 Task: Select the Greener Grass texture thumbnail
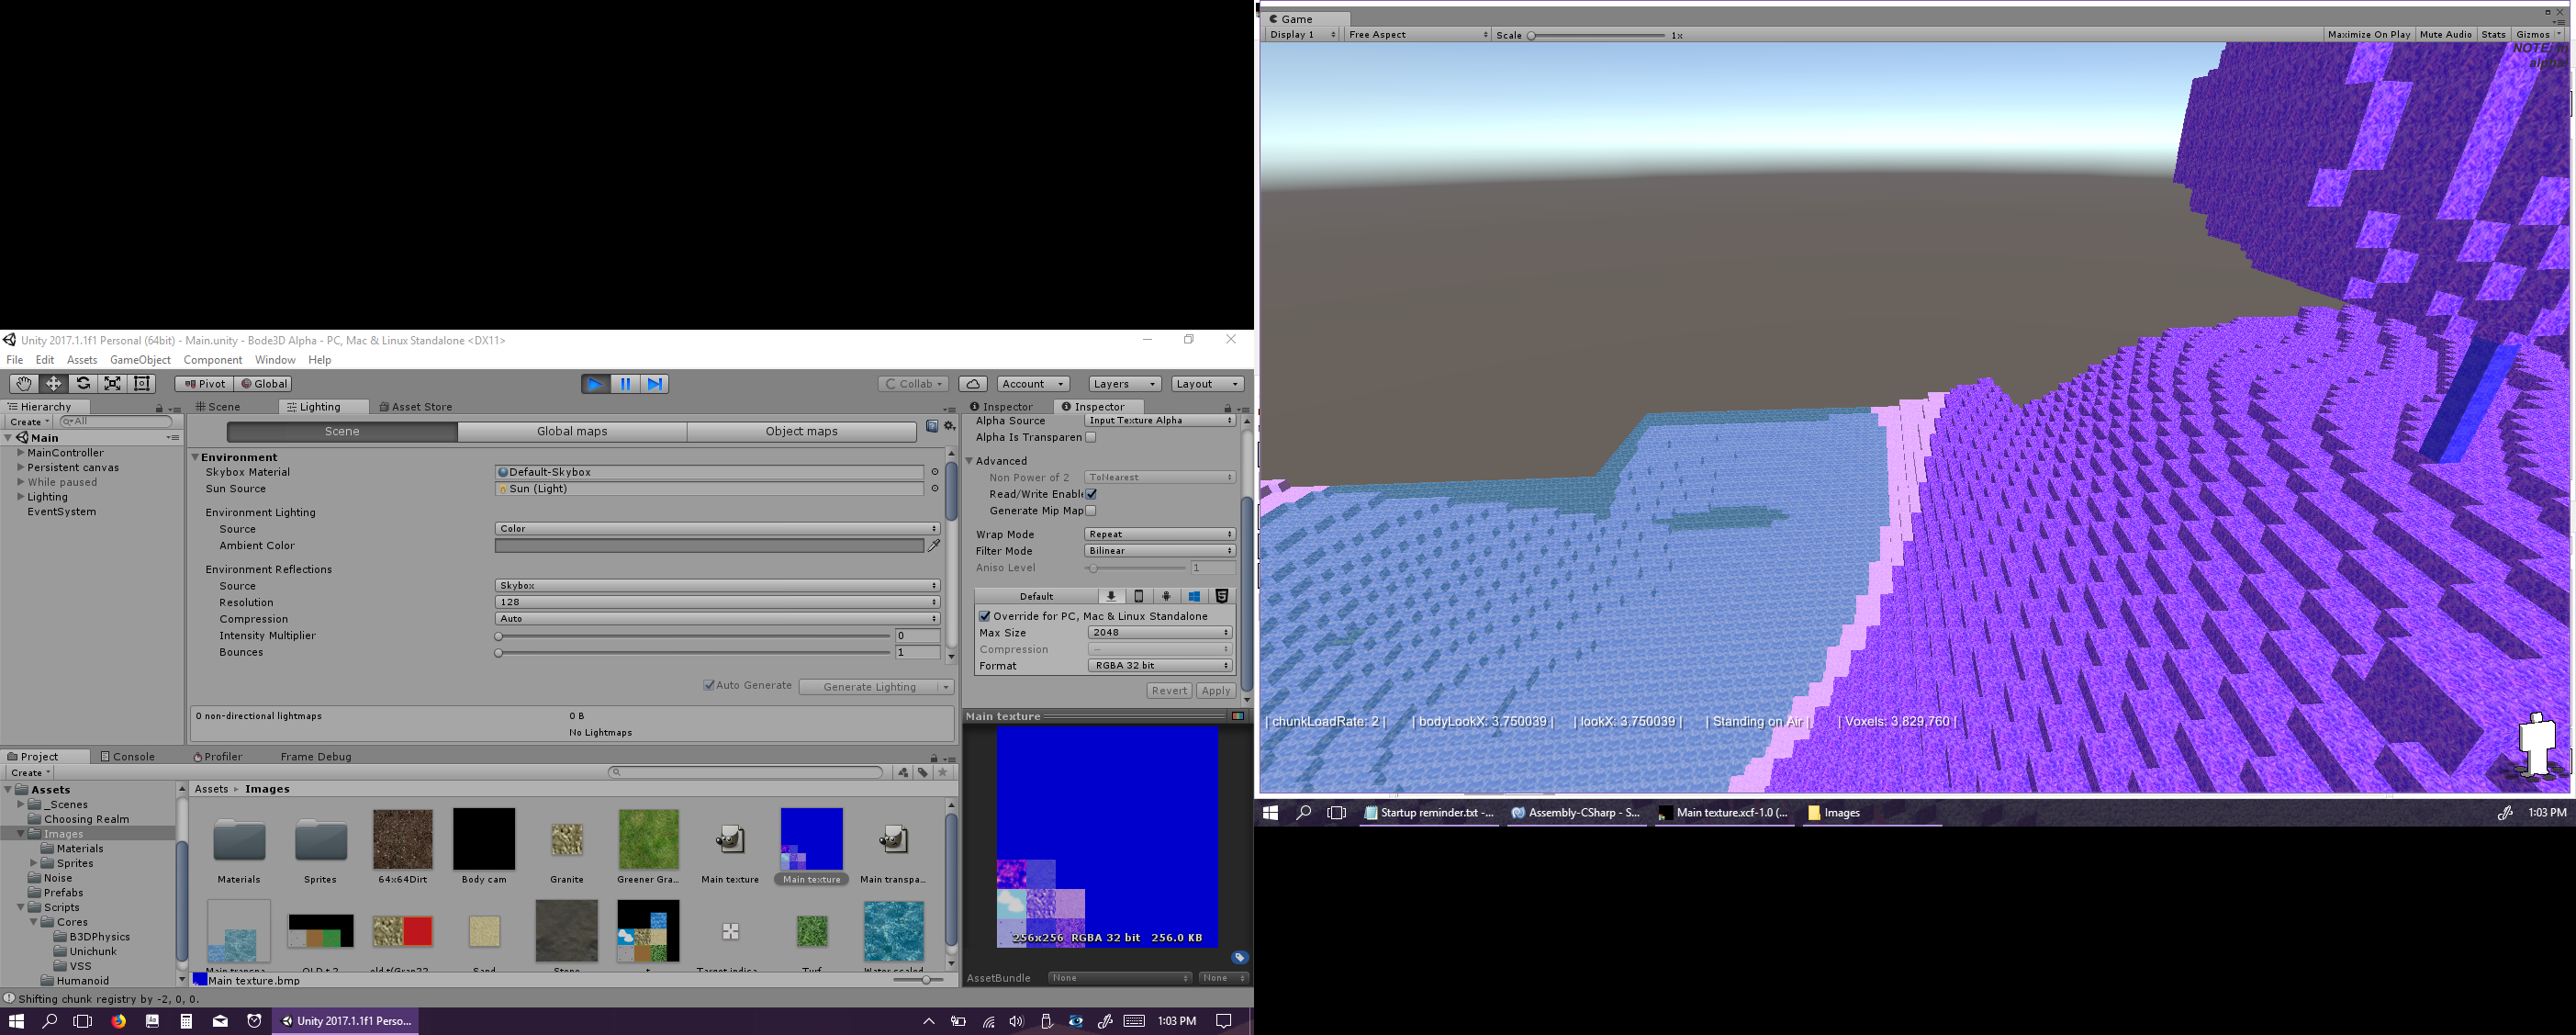click(648, 840)
